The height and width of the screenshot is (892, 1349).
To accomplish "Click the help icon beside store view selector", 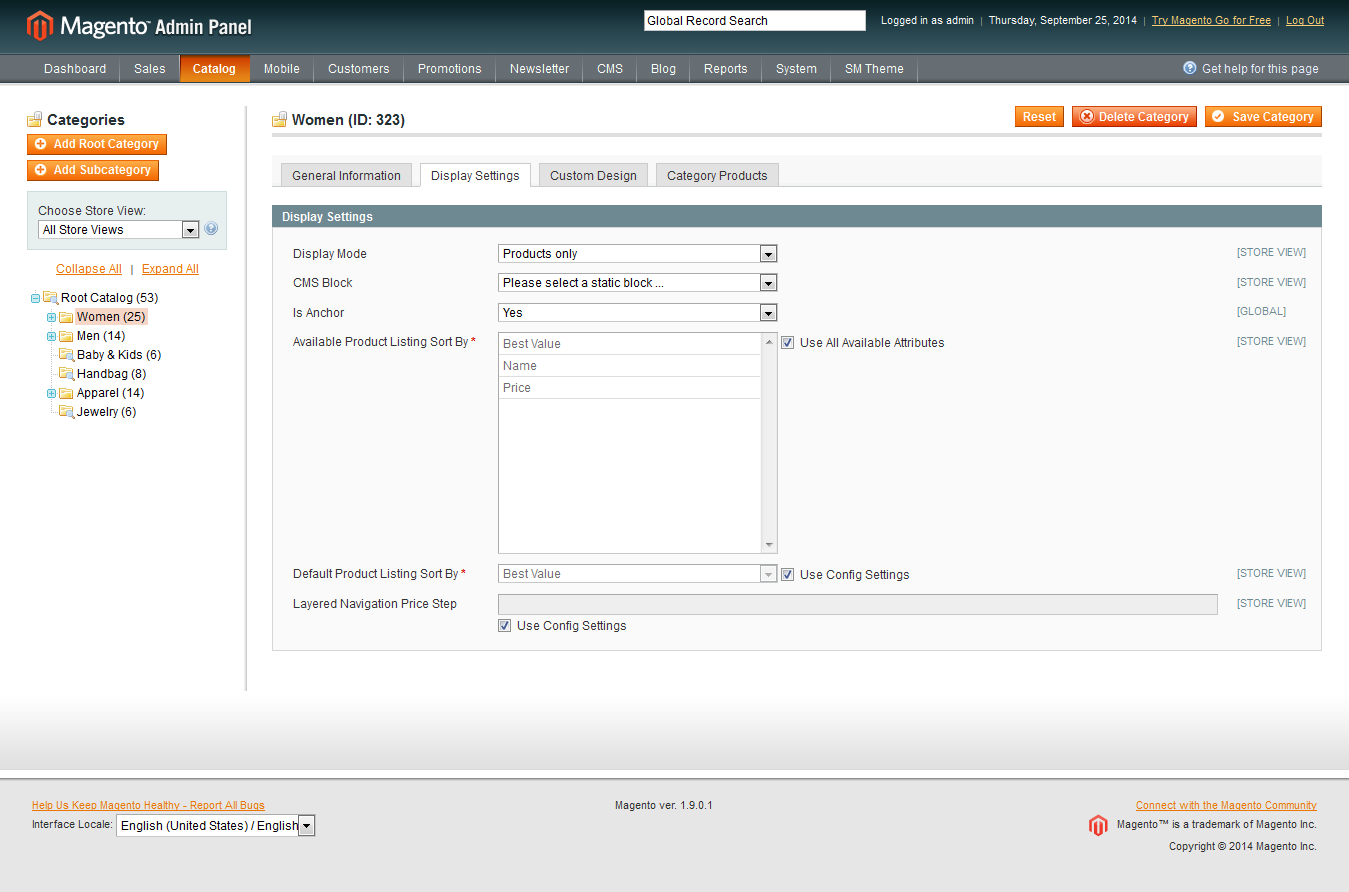I will pos(211,229).
